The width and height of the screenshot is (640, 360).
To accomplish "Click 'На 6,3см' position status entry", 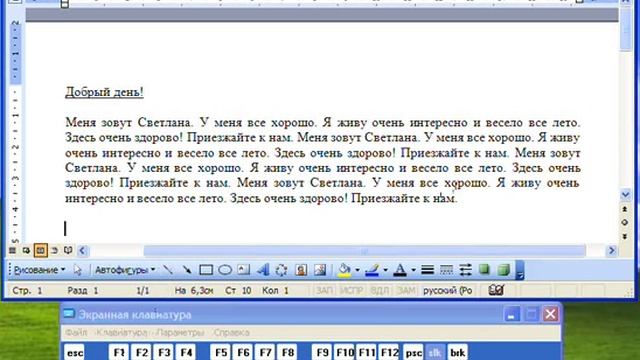I will coord(194,291).
